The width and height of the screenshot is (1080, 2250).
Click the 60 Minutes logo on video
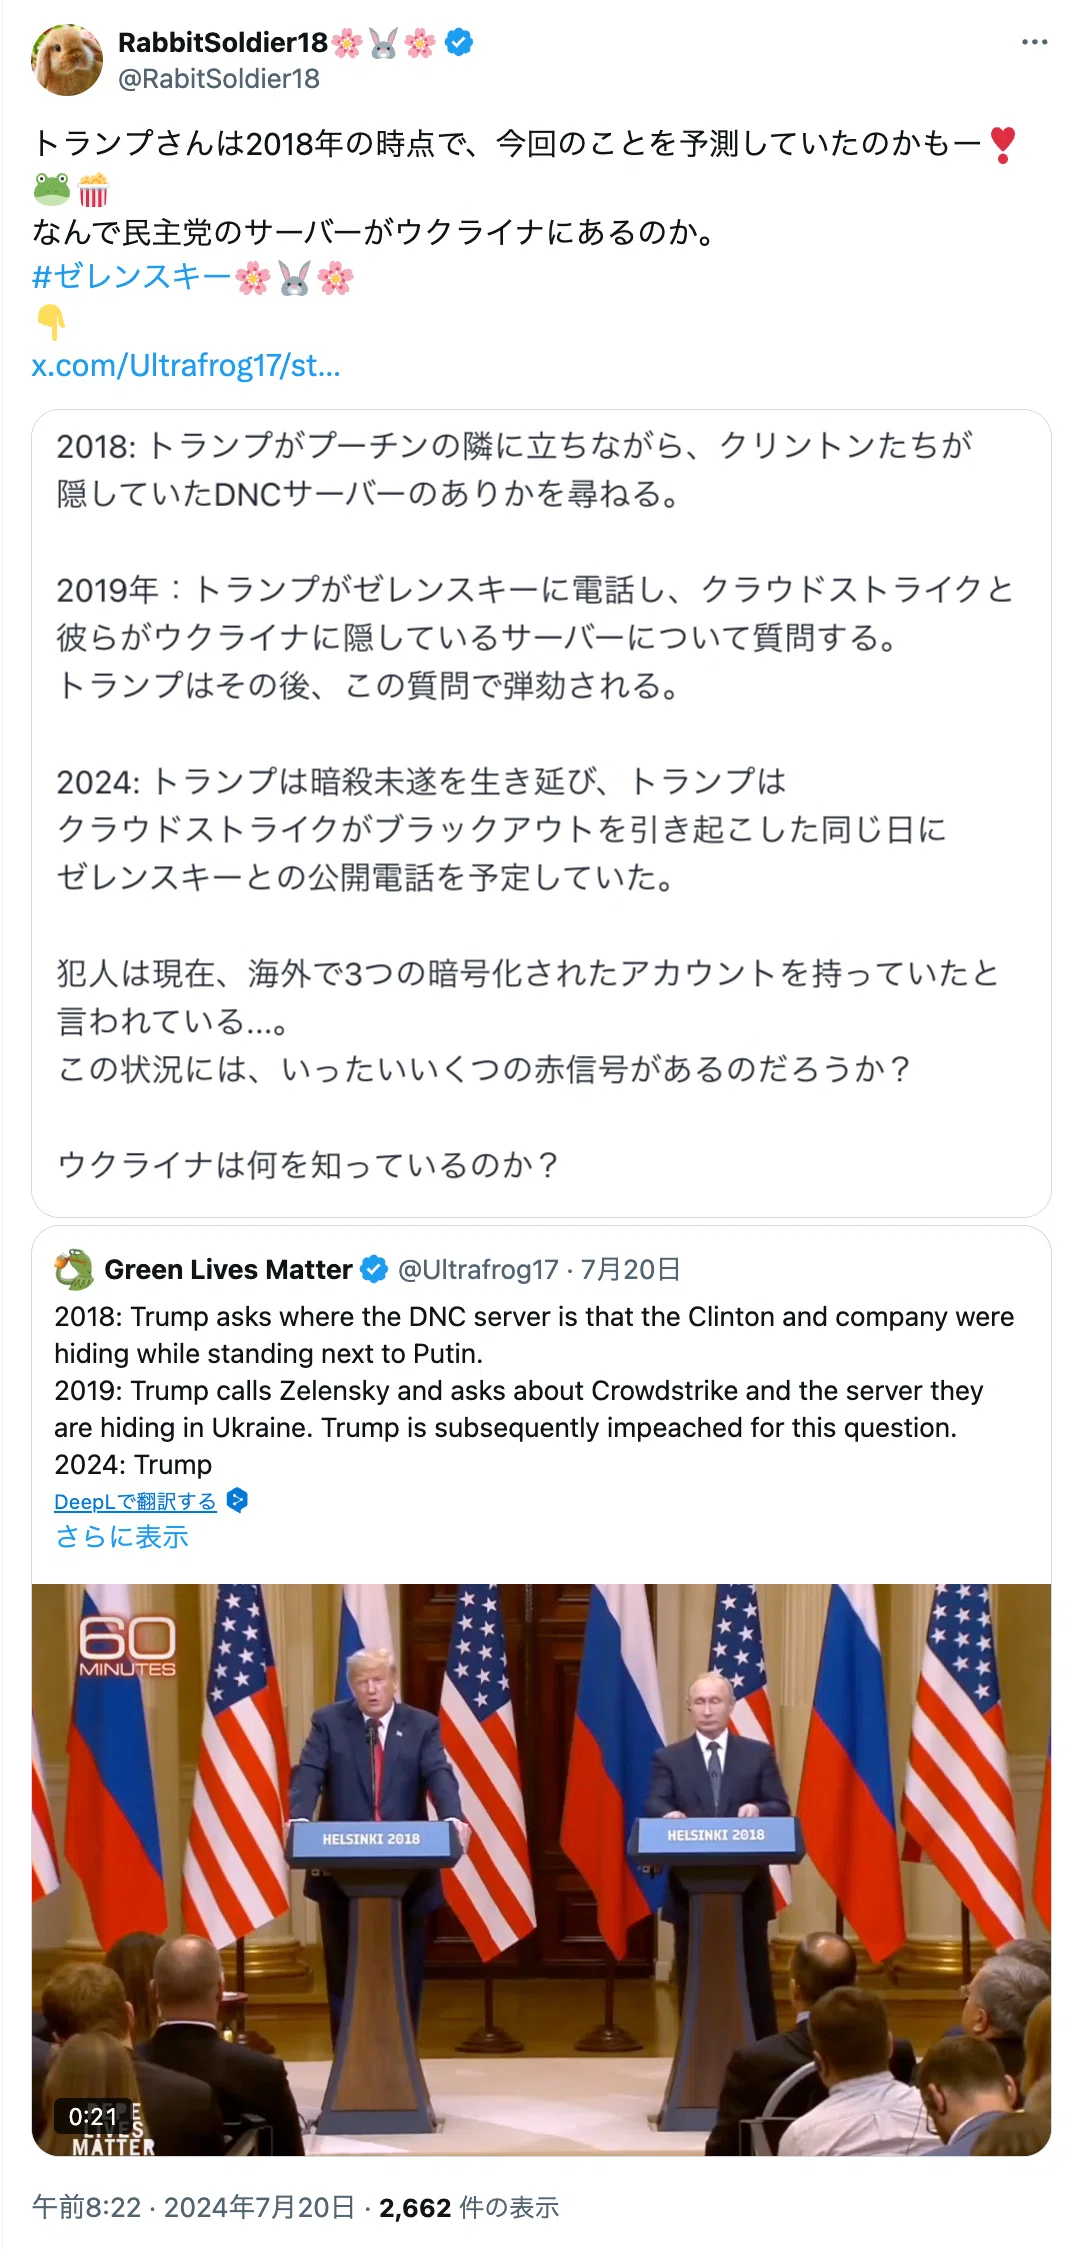127,1645
